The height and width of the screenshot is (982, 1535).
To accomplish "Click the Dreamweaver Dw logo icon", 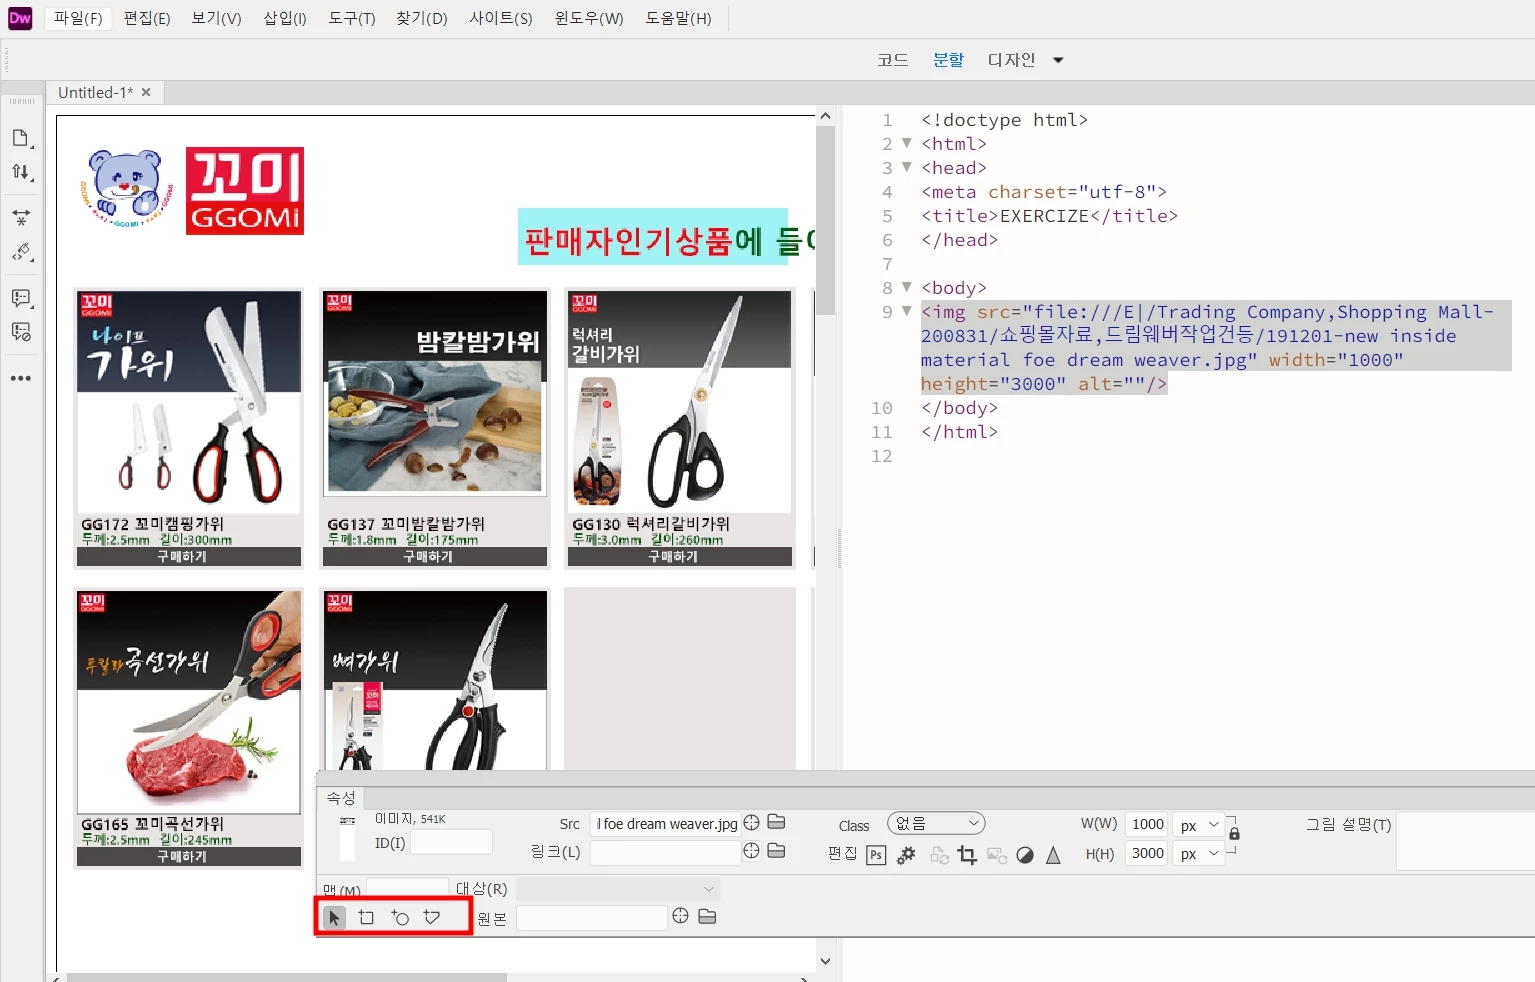I will (x=20, y=18).
